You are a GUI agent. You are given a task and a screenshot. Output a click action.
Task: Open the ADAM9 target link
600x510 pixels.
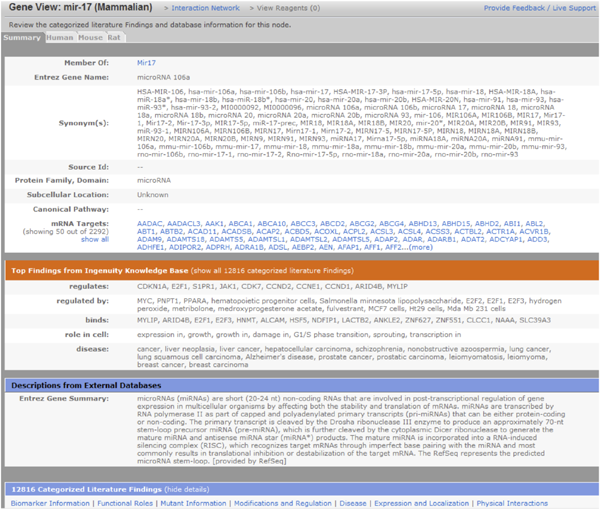[x=149, y=240]
